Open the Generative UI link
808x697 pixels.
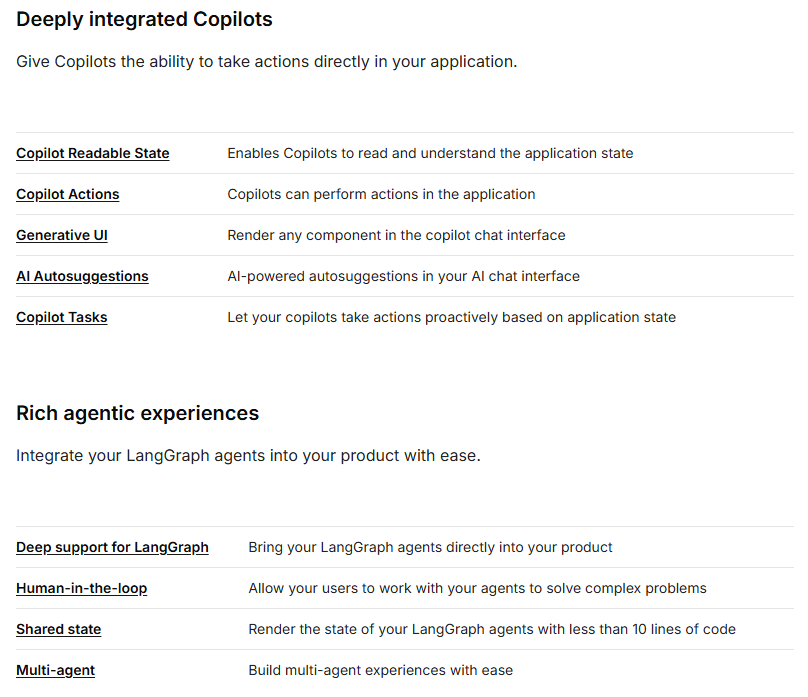[62, 235]
